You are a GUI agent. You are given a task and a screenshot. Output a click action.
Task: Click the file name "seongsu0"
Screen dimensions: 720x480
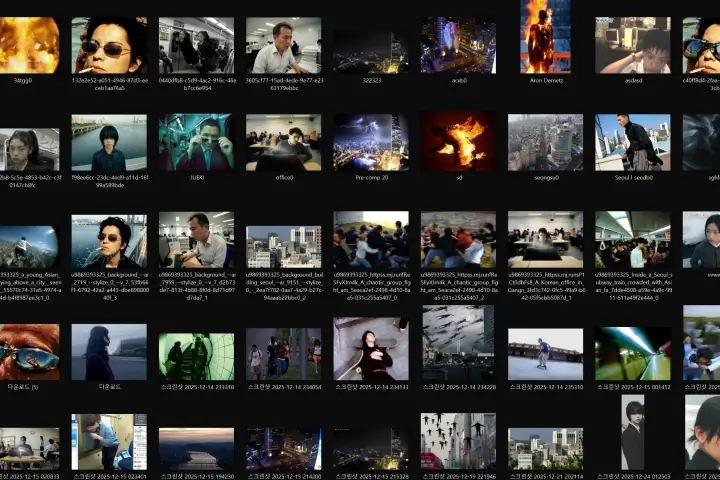pos(546,177)
